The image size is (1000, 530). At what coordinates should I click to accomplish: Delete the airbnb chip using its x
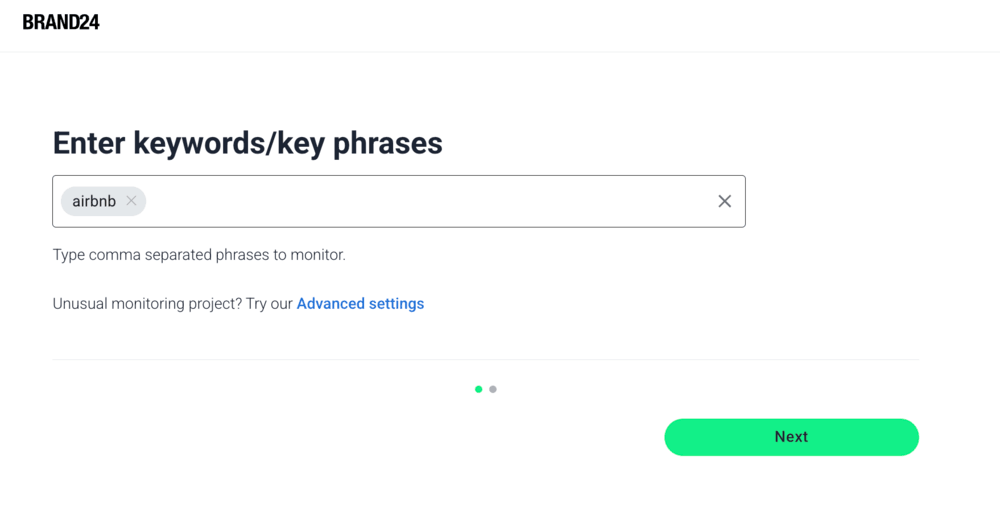click(x=131, y=201)
